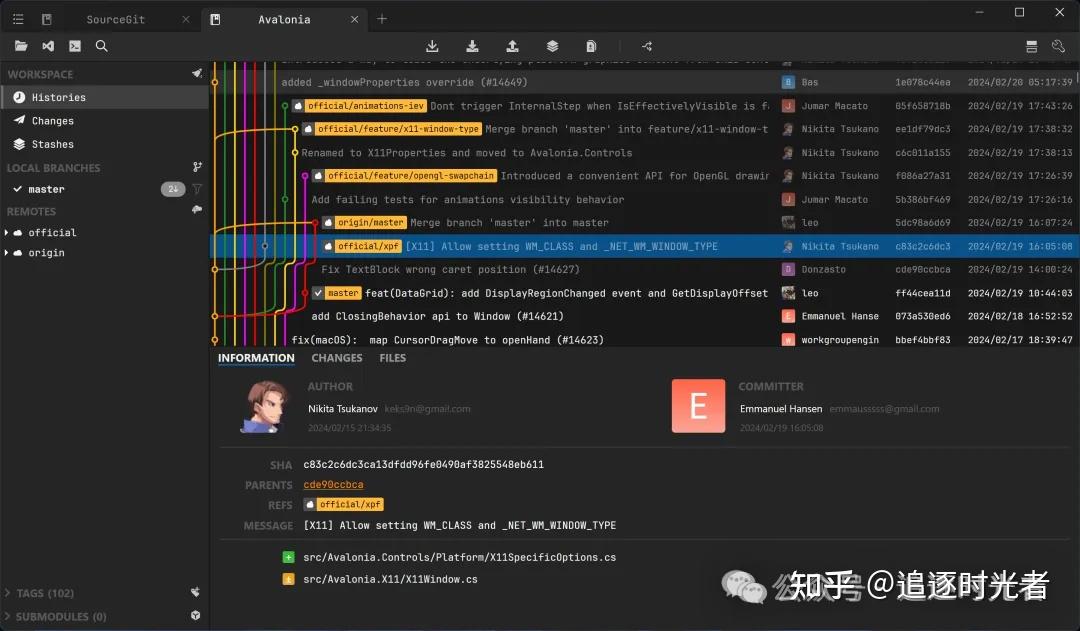Click the official/xpf ref tag in details
This screenshot has width=1080, height=631.
(x=344, y=504)
